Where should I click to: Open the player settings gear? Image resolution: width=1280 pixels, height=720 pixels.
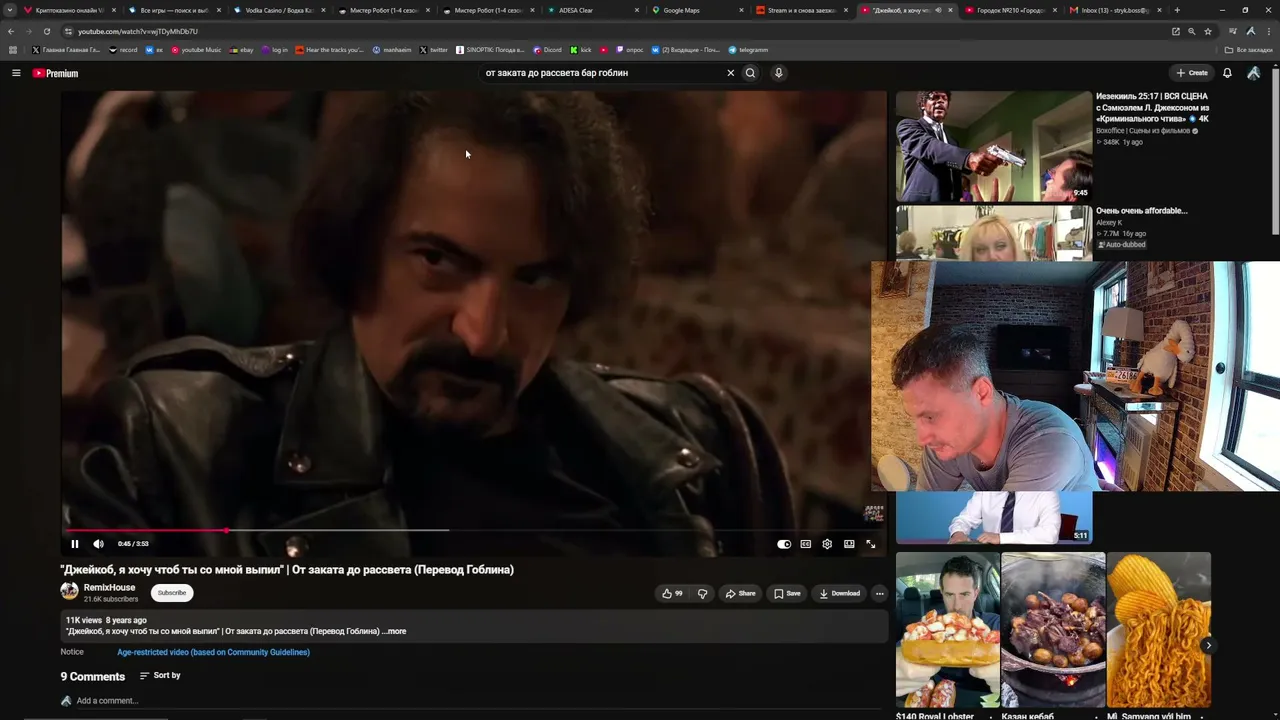(827, 544)
